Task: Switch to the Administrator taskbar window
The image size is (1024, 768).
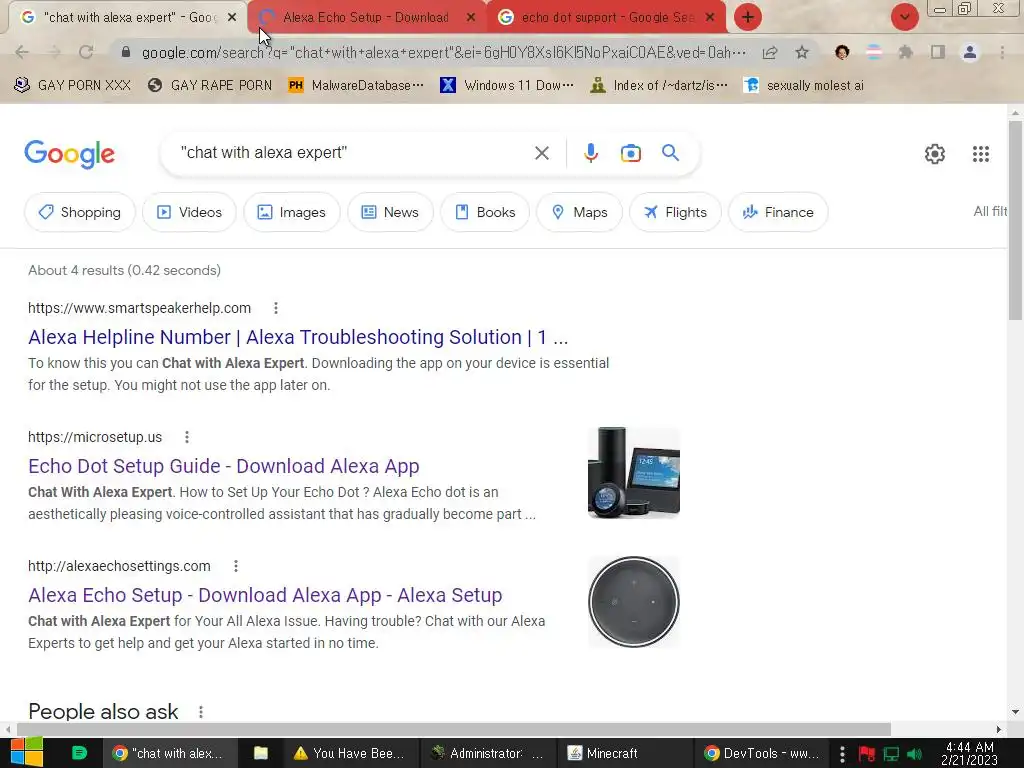Action: [487, 753]
